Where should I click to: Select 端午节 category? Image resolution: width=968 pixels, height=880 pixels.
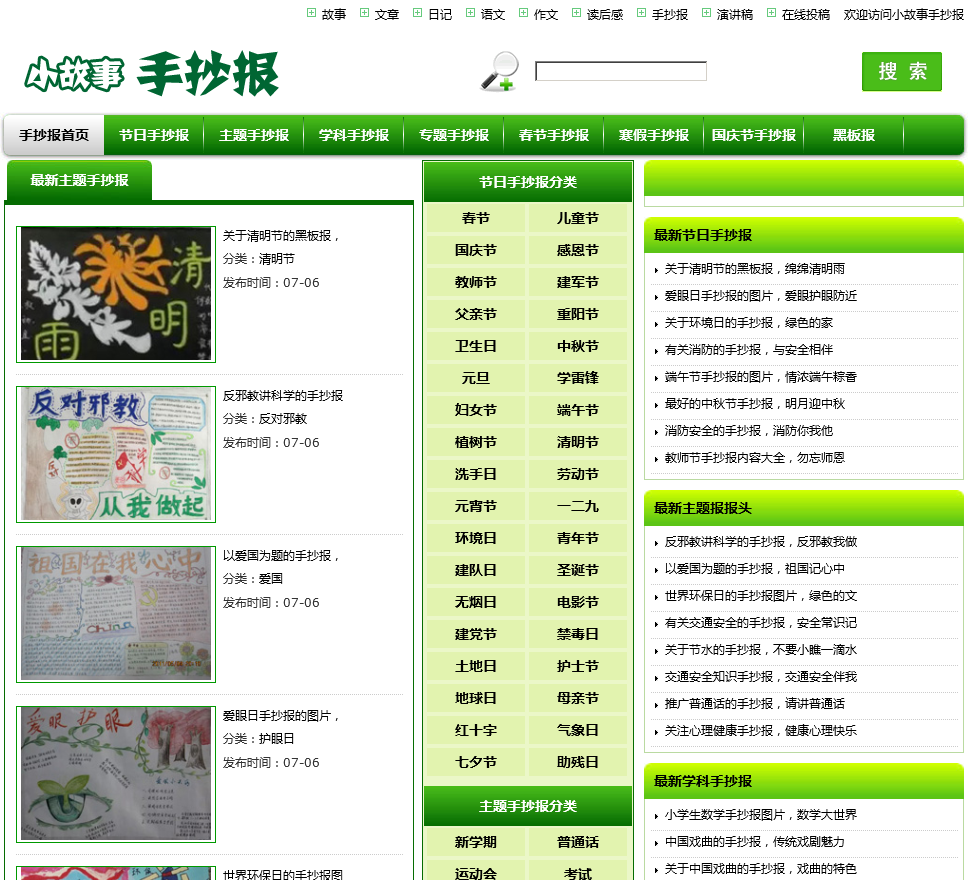coord(577,410)
